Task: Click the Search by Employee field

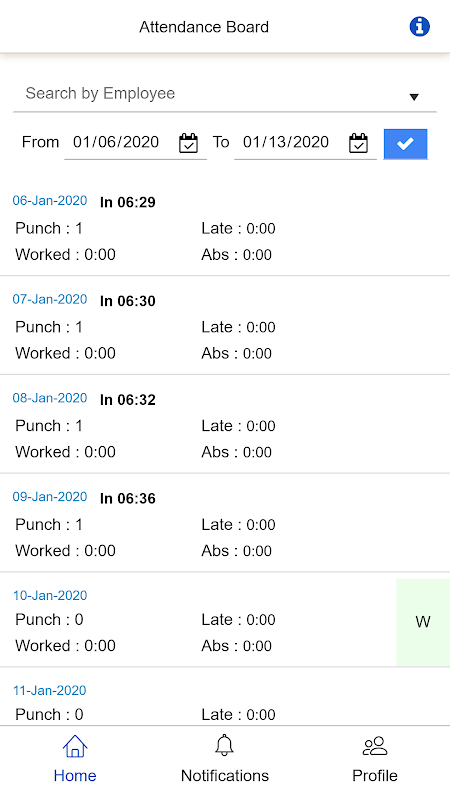Action: click(x=225, y=94)
